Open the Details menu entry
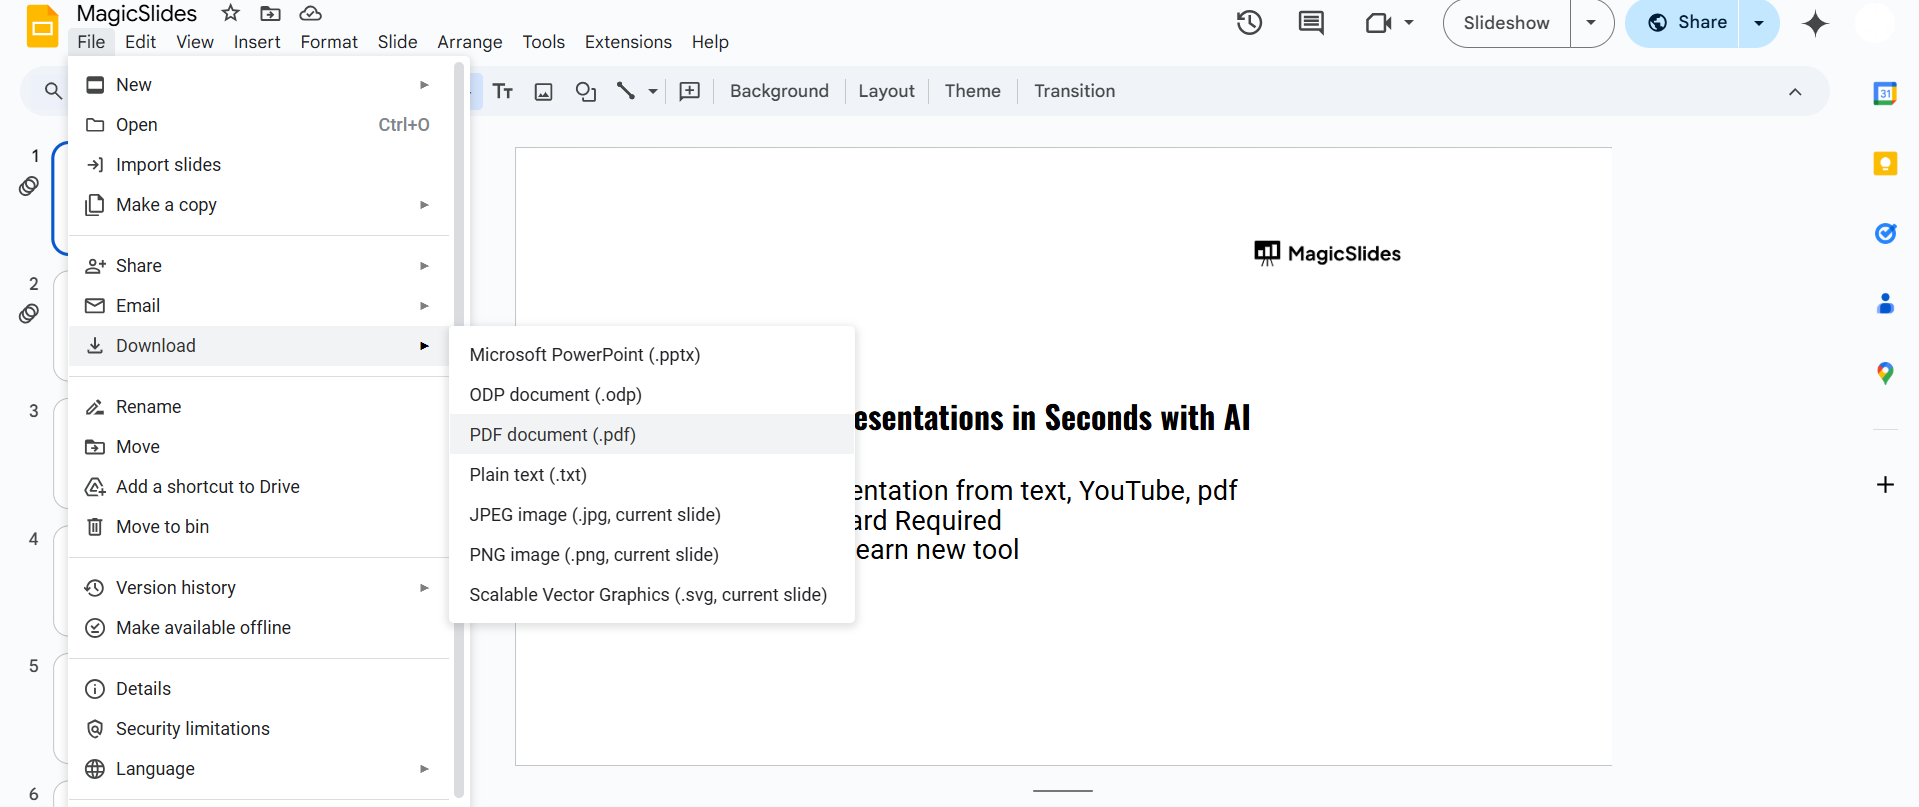1919x807 pixels. (259, 689)
